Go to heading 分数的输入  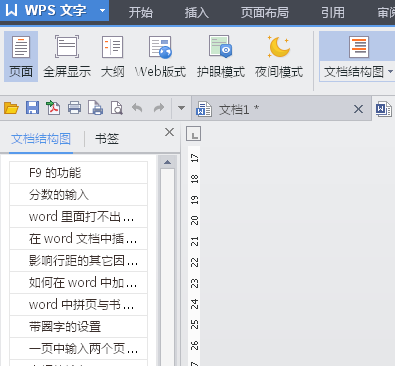[78, 195]
